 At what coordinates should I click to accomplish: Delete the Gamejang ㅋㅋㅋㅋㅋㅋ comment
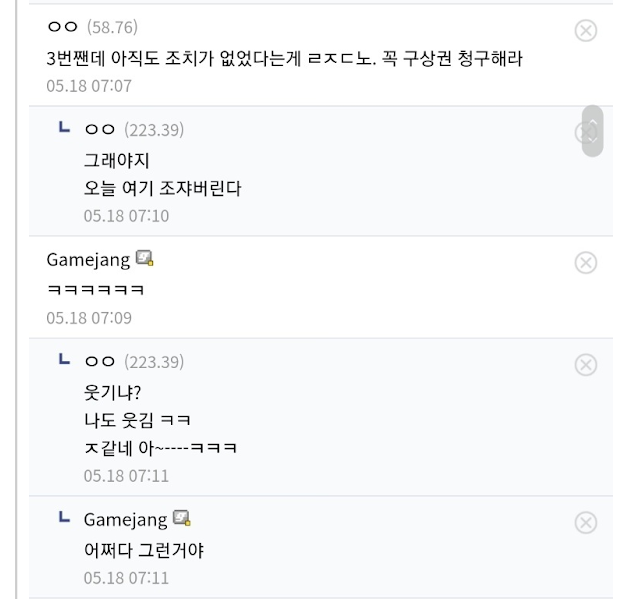click(586, 263)
